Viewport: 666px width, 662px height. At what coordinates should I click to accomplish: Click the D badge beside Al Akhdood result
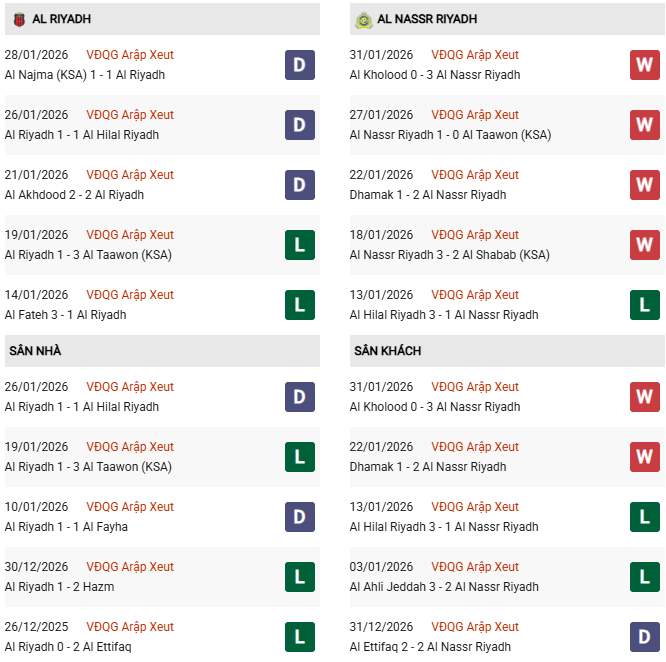(x=300, y=185)
